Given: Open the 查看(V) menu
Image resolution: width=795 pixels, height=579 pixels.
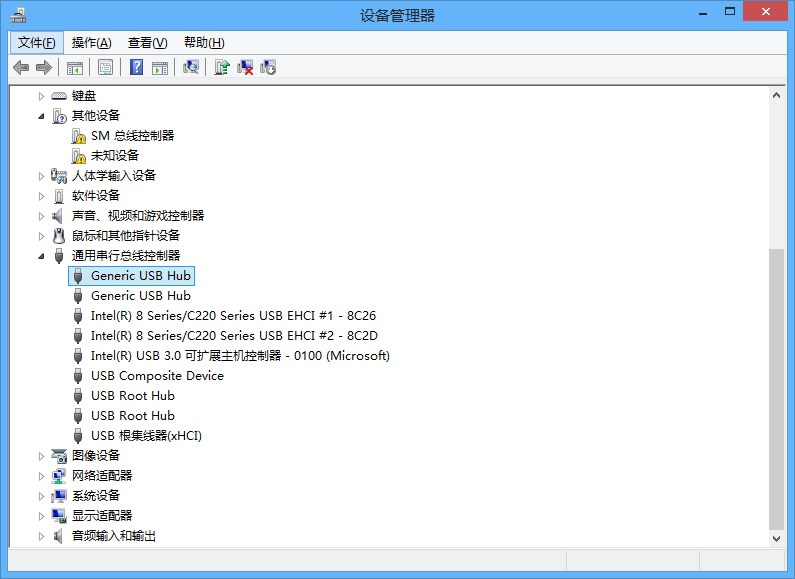Looking at the screenshot, I should click(148, 43).
